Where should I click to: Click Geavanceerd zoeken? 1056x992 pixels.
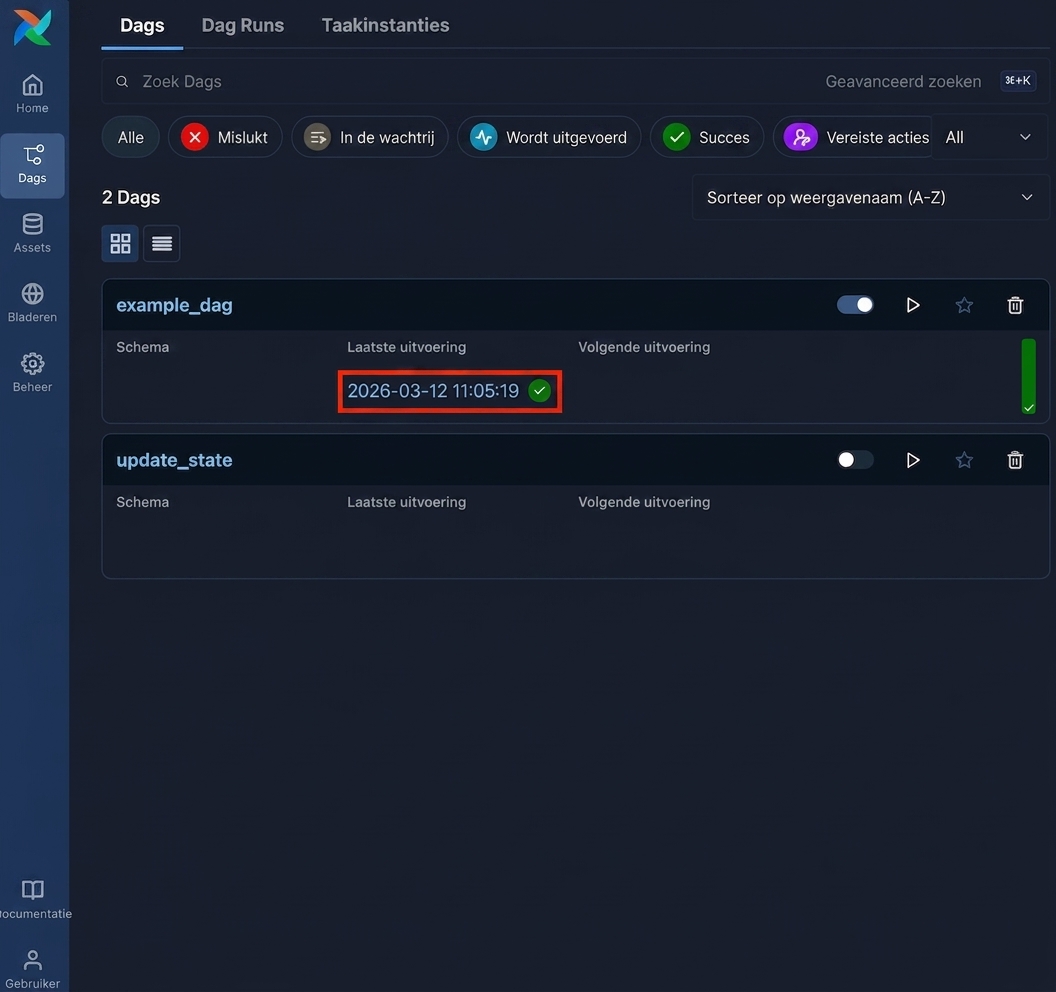coord(903,81)
